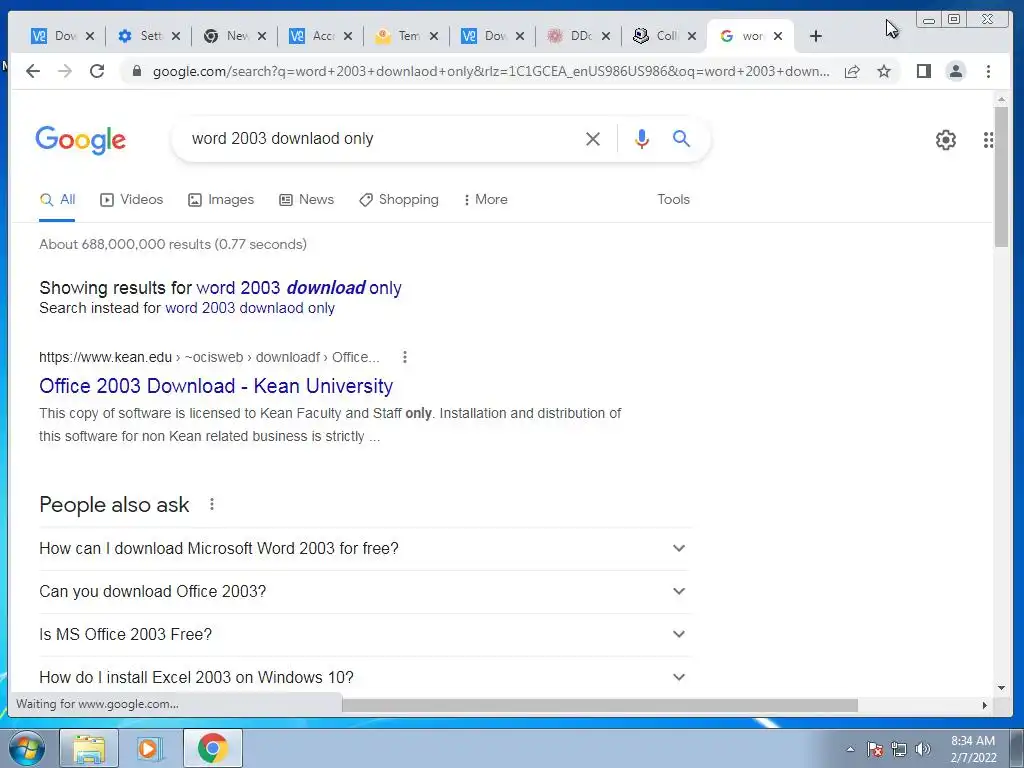Open 'Office 2003 Download - Kean University' result
Screen dimensions: 1024x768
[216, 386]
